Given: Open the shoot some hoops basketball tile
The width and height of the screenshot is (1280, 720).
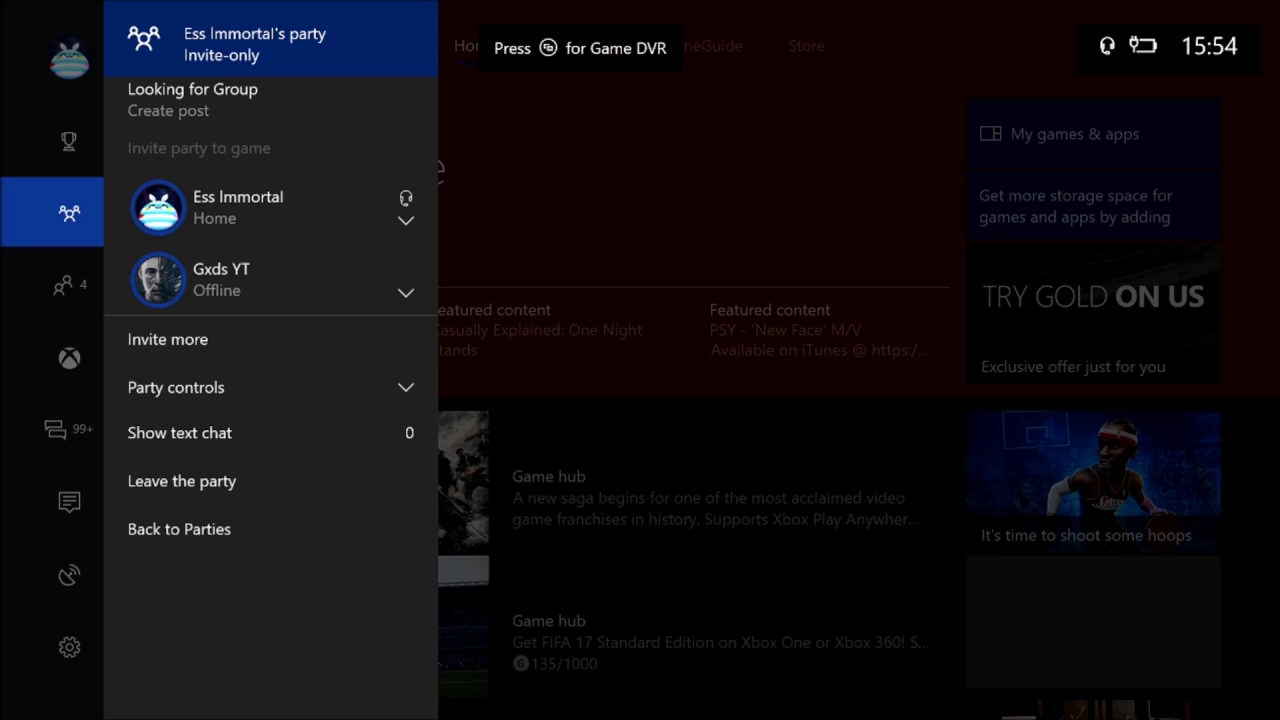Looking at the screenshot, I should (x=1093, y=482).
